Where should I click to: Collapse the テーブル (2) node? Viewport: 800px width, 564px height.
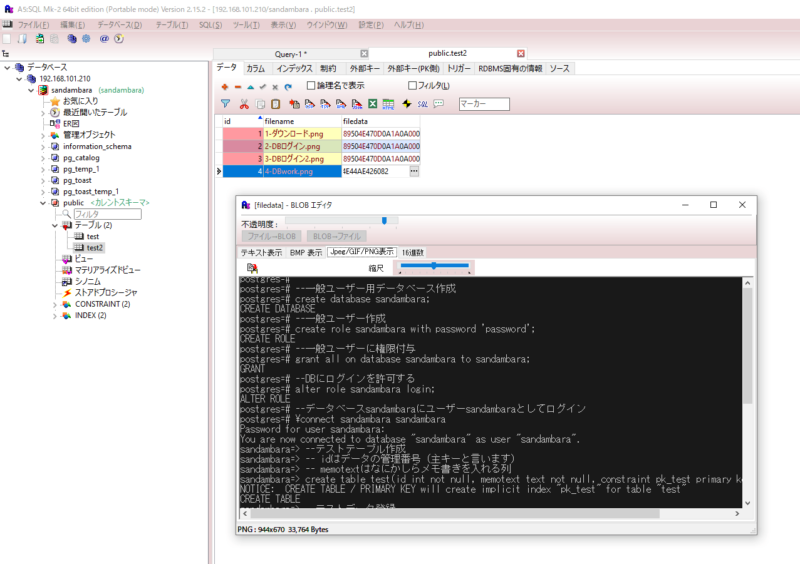pos(55,225)
